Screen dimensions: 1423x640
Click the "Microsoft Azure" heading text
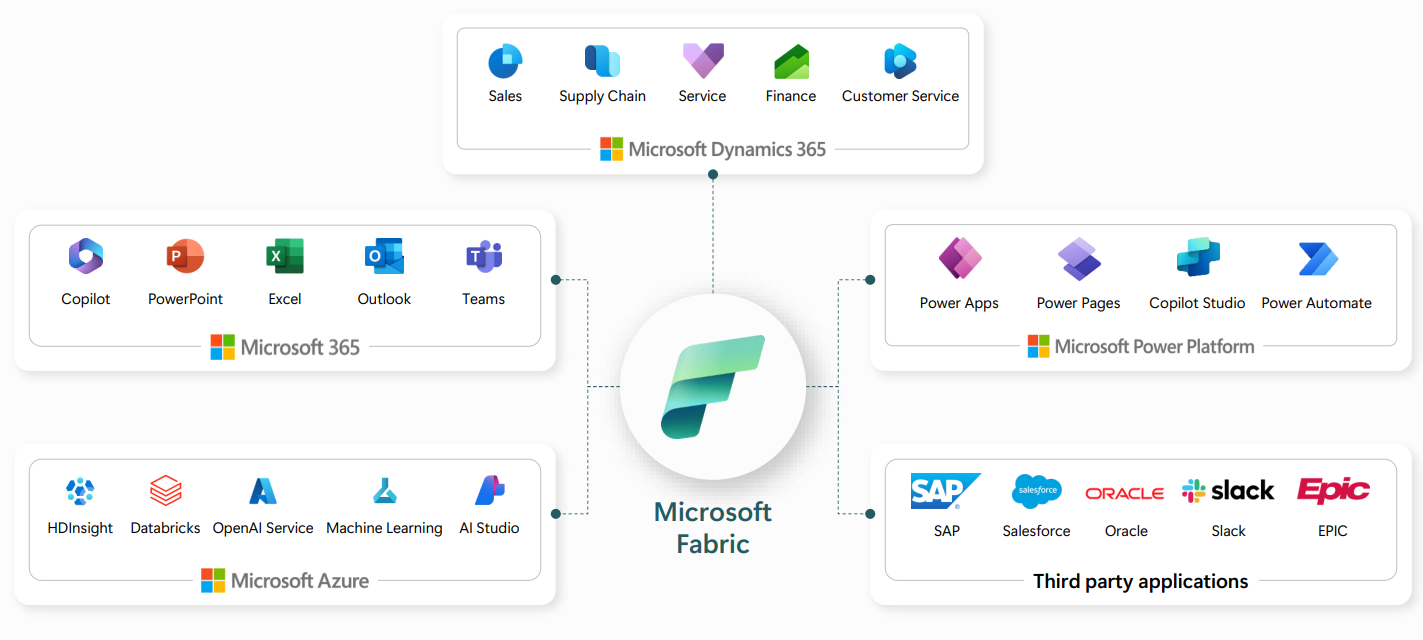(300, 581)
